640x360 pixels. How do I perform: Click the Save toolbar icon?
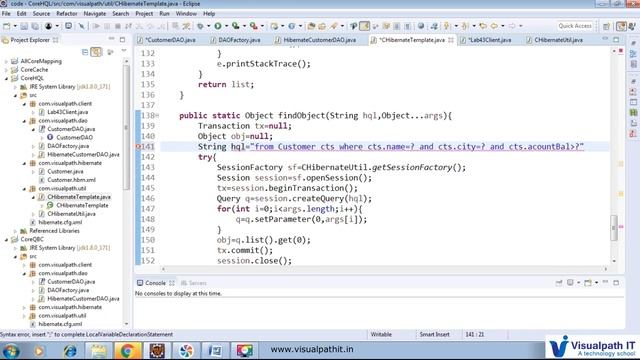[x=24, y=26]
